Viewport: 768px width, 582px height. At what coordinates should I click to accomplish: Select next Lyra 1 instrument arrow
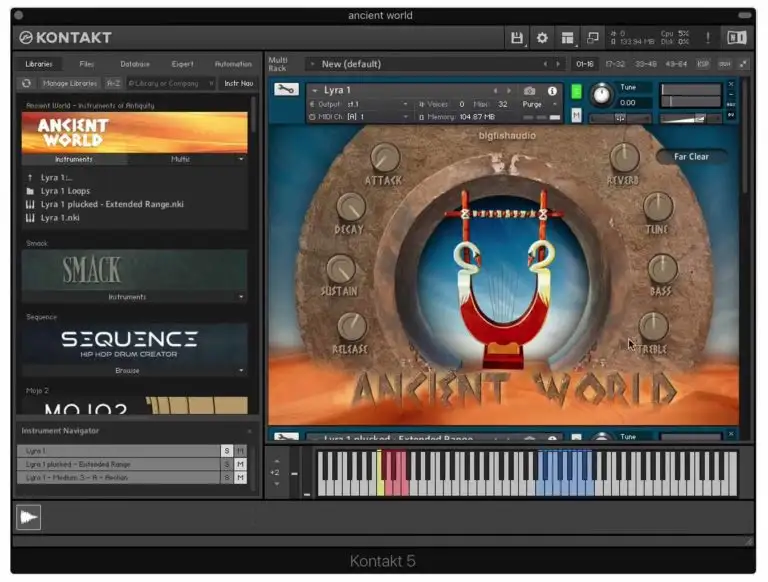509,91
